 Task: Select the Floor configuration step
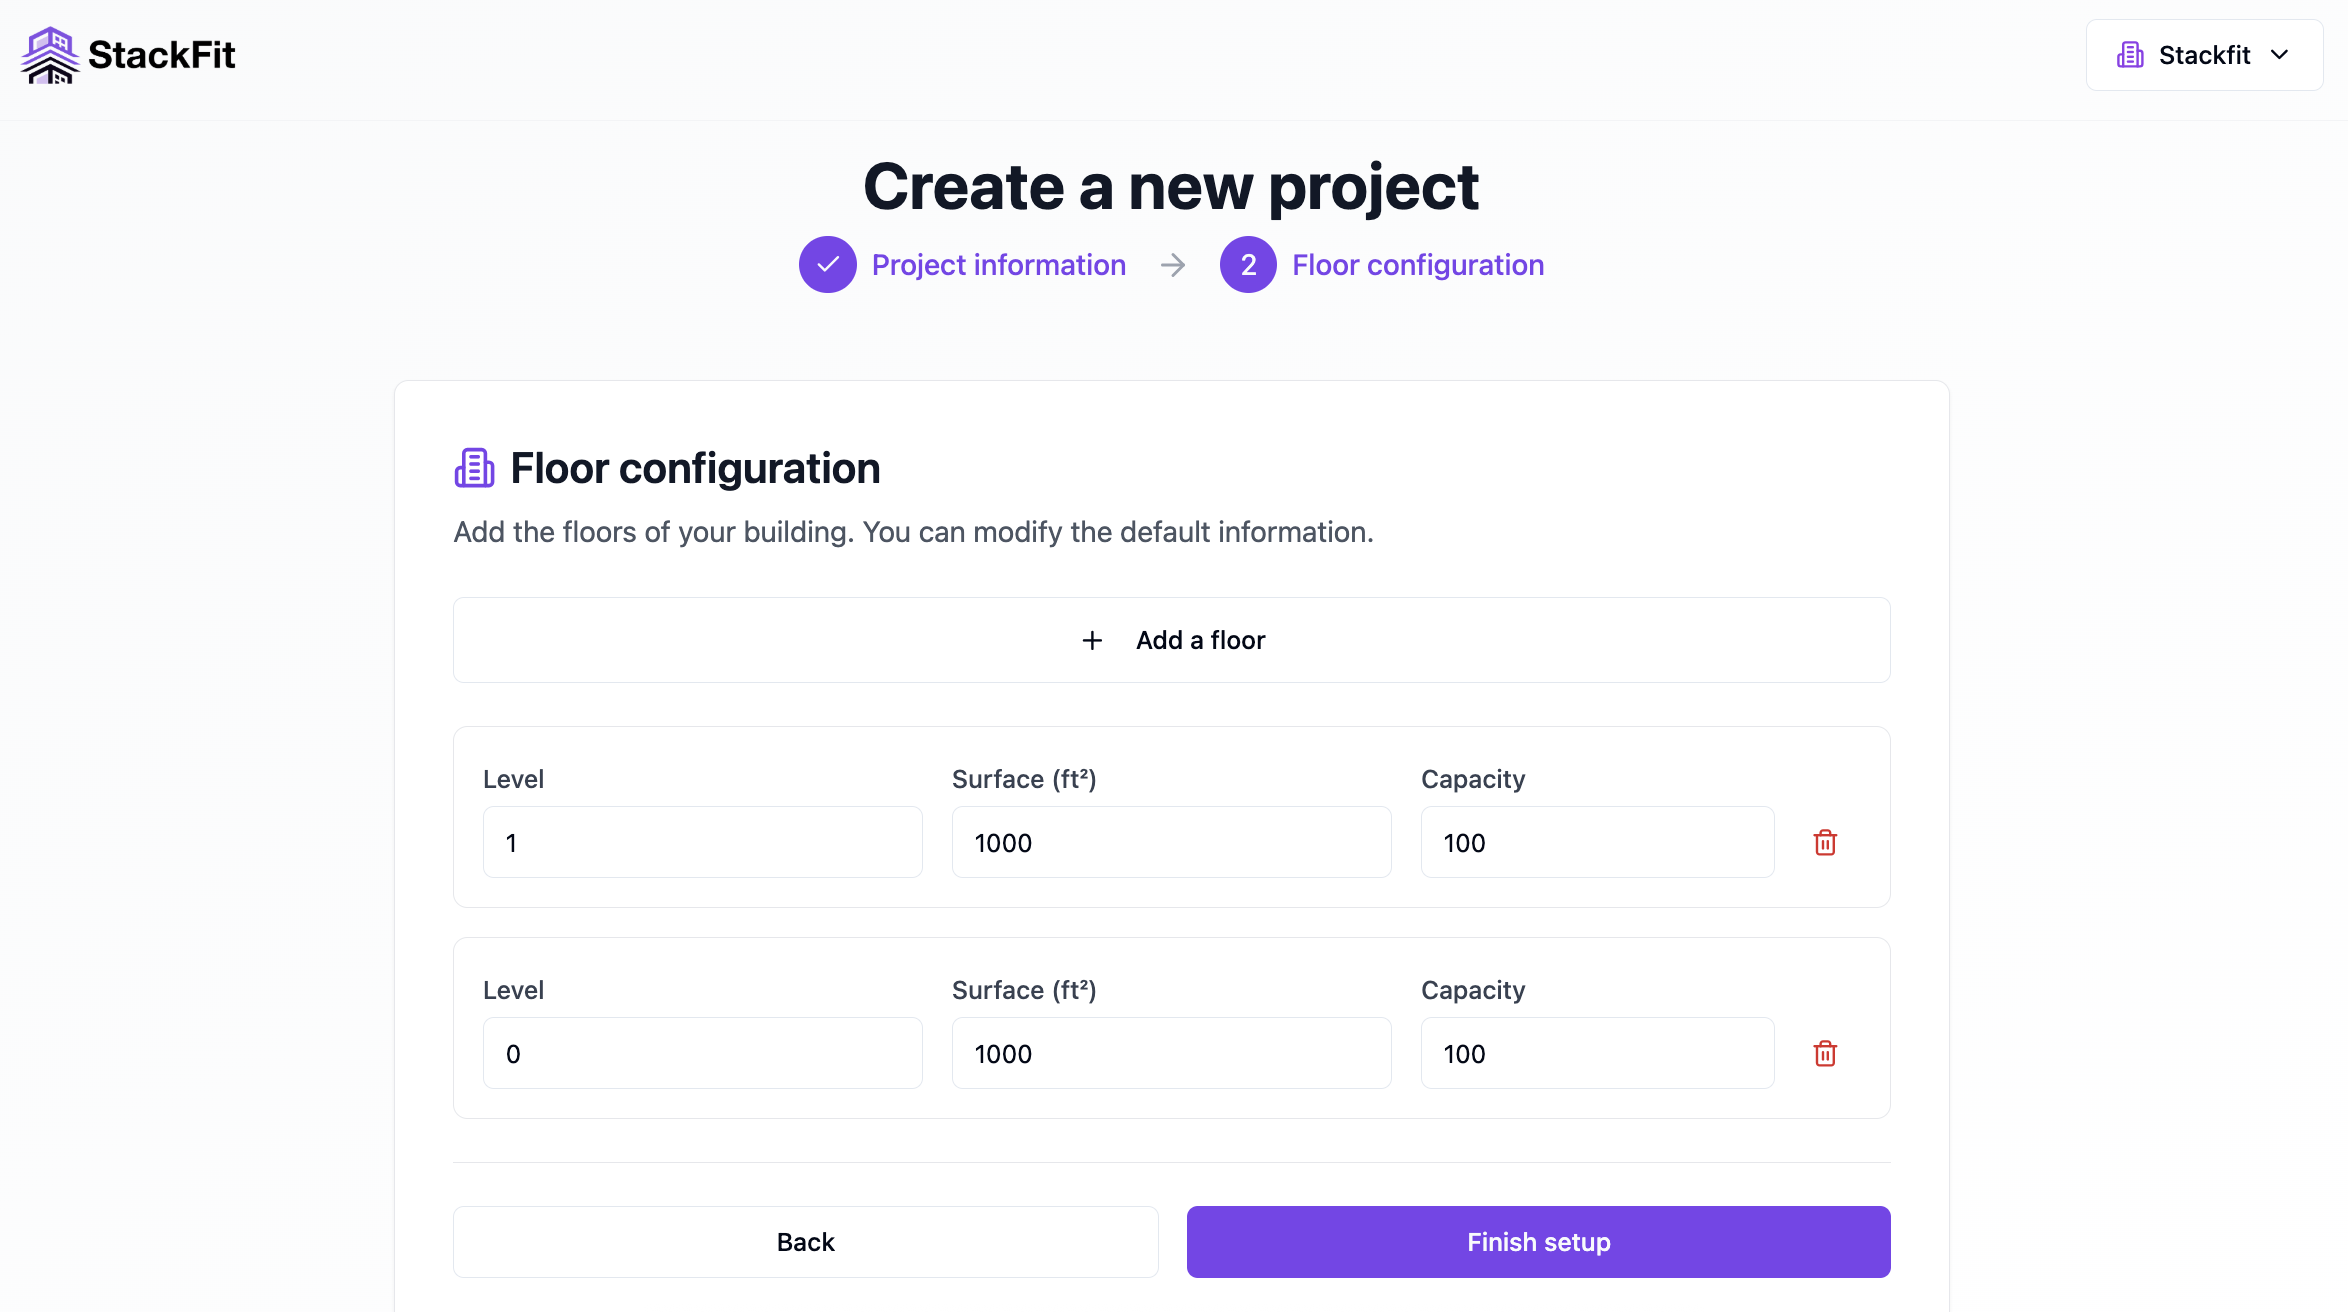point(1417,264)
